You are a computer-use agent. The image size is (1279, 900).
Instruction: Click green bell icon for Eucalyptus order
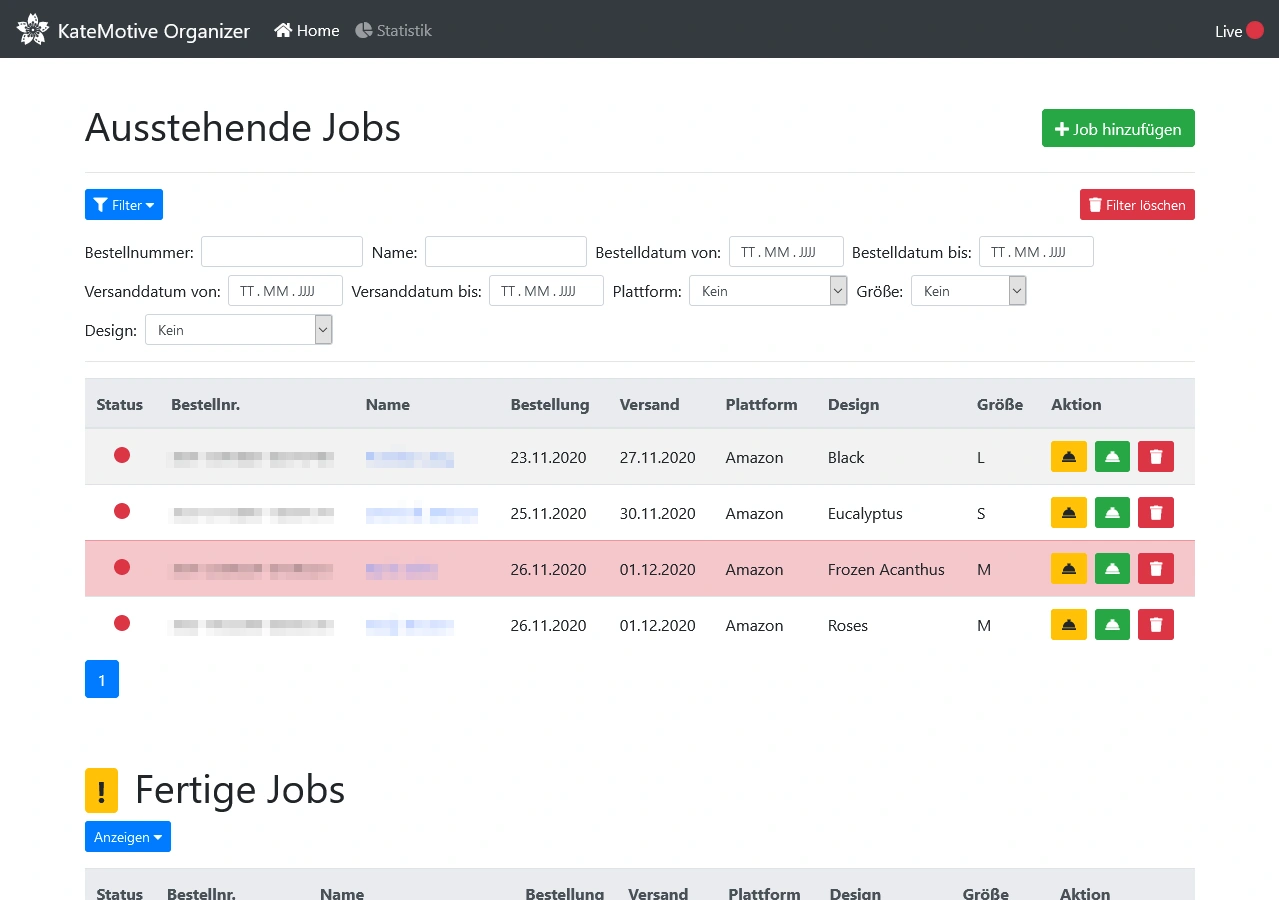tap(1112, 513)
